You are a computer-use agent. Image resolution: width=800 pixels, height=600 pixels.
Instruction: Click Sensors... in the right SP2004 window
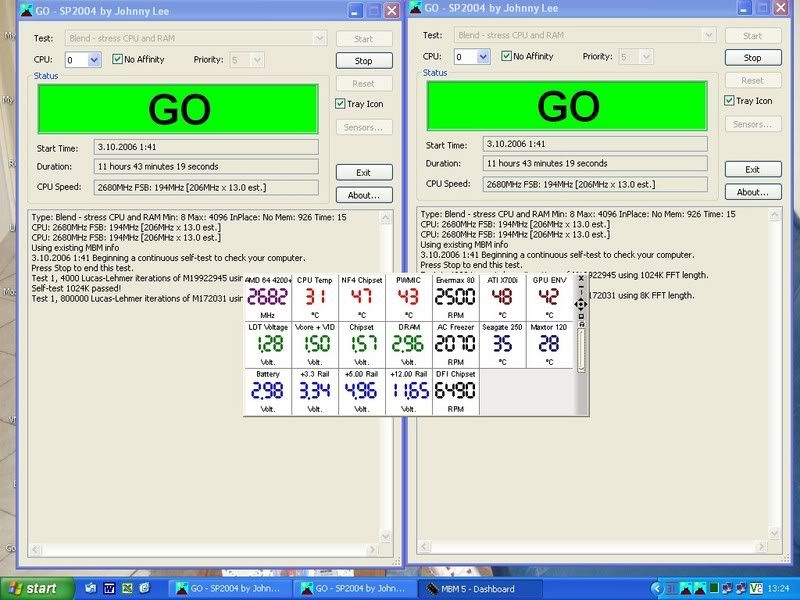[753, 124]
